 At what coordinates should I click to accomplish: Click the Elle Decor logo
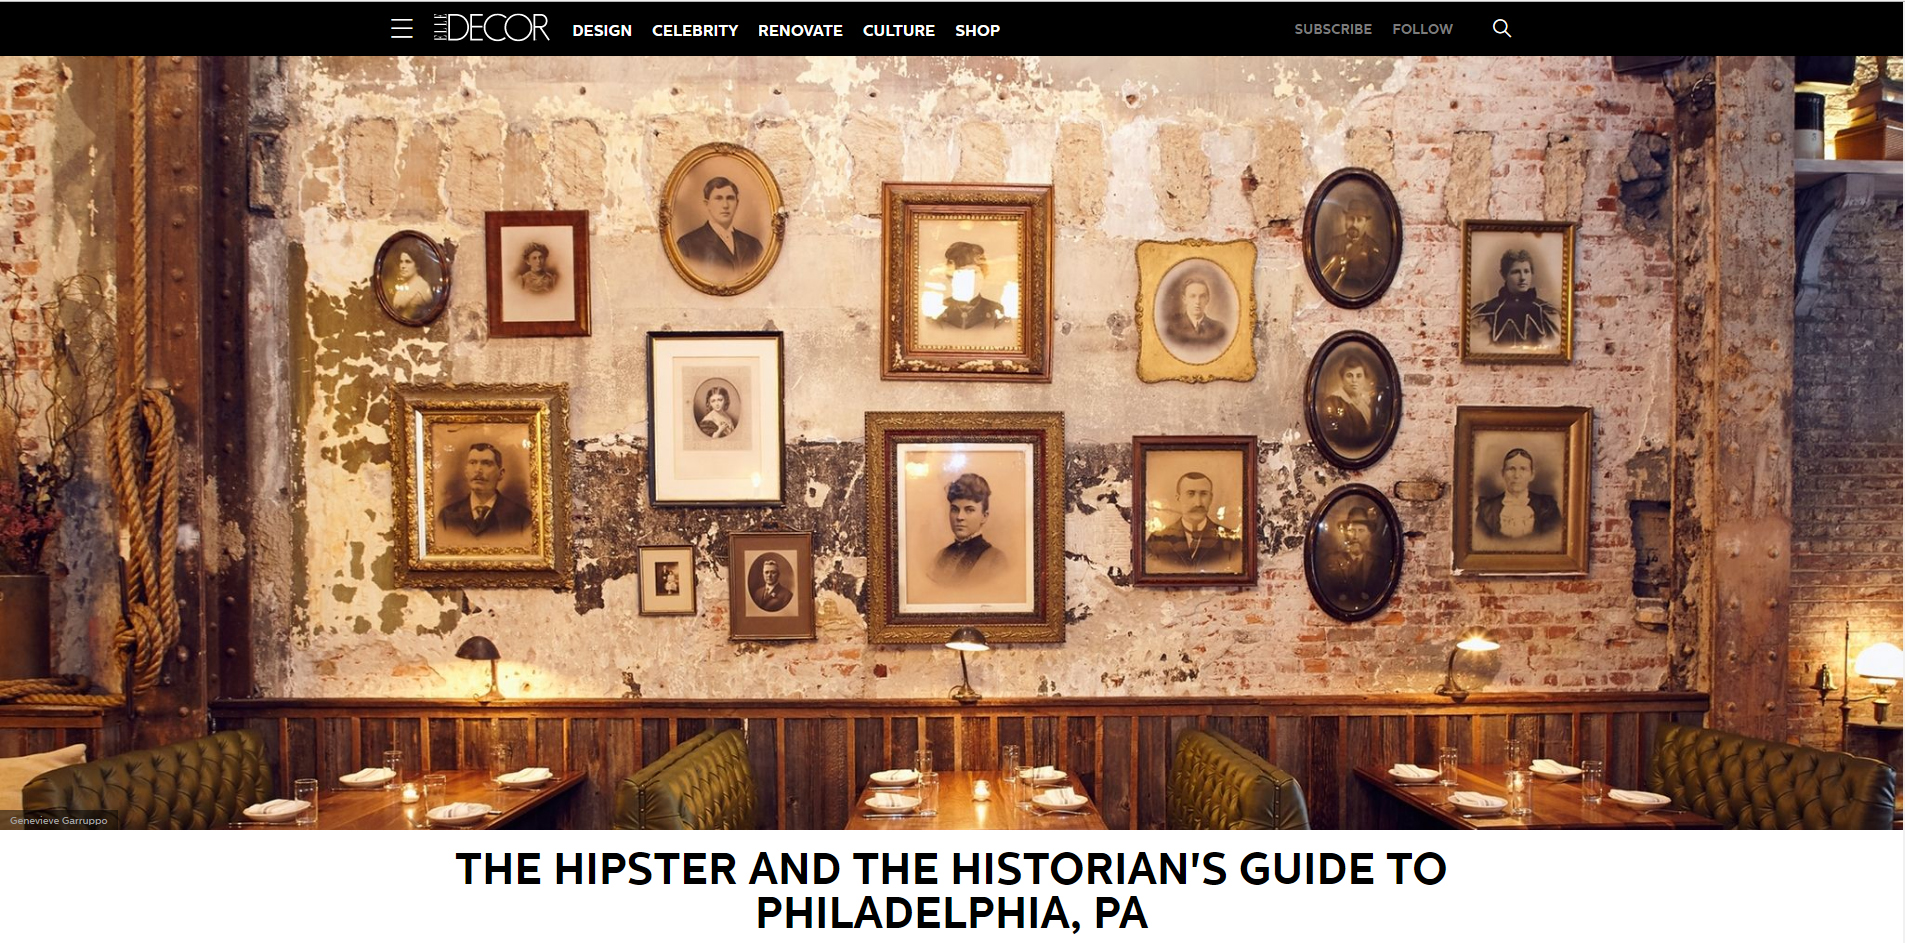pyautogui.click(x=491, y=28)
